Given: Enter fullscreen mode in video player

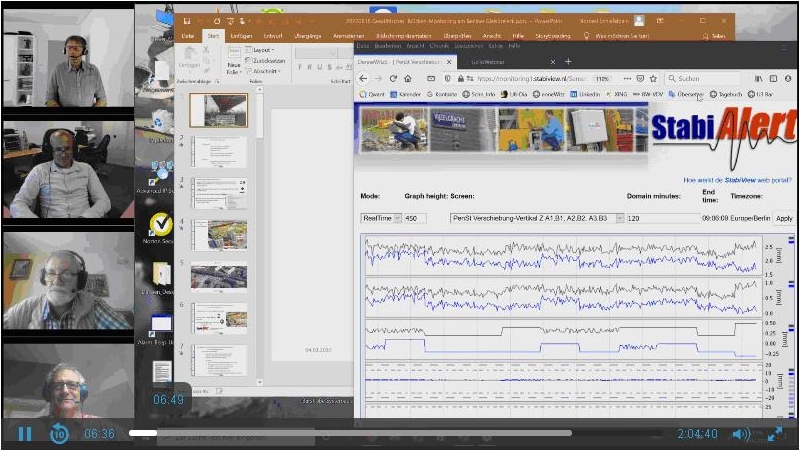Looking at the screenshot, I should tap(775, 434).
